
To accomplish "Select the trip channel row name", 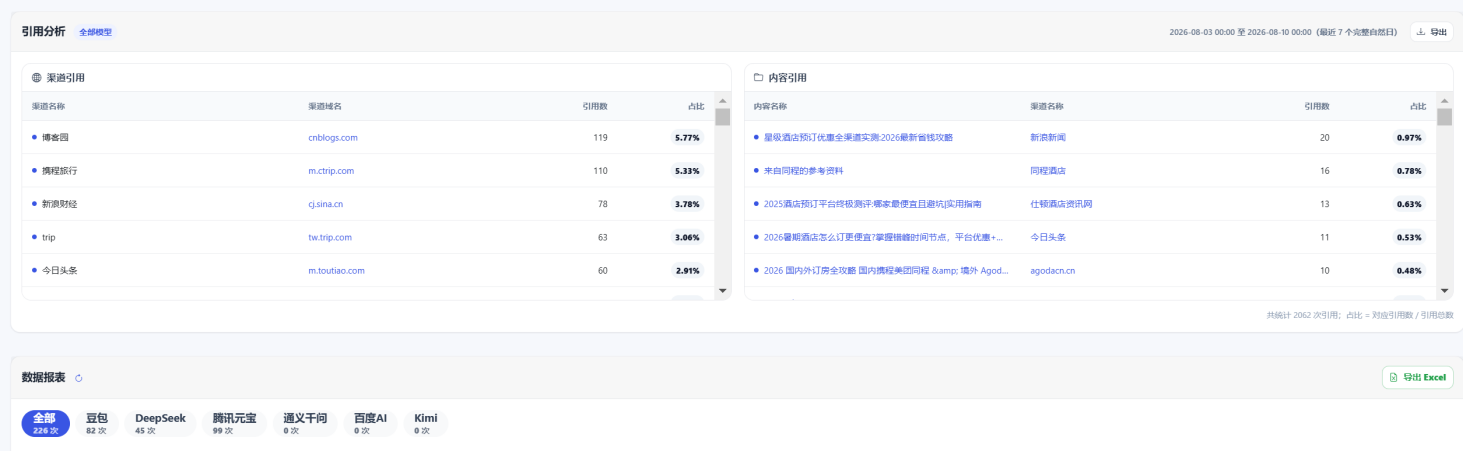I will pyautogui.click(x=49, y=237).
